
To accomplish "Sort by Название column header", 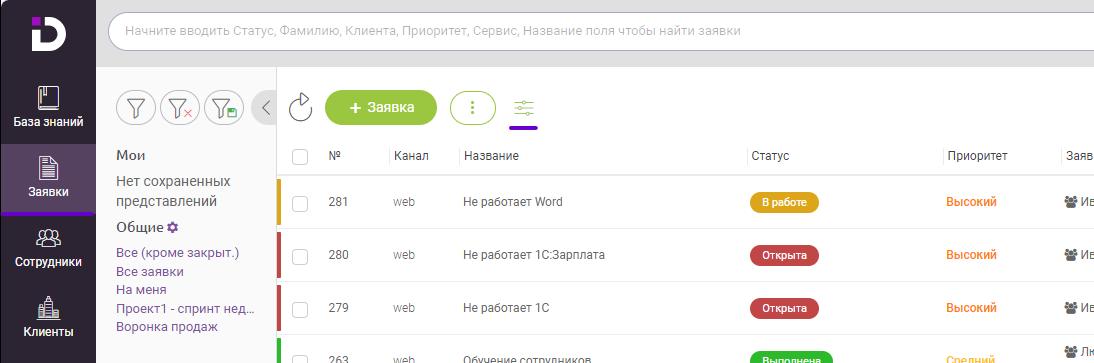I will pos(491,156).
